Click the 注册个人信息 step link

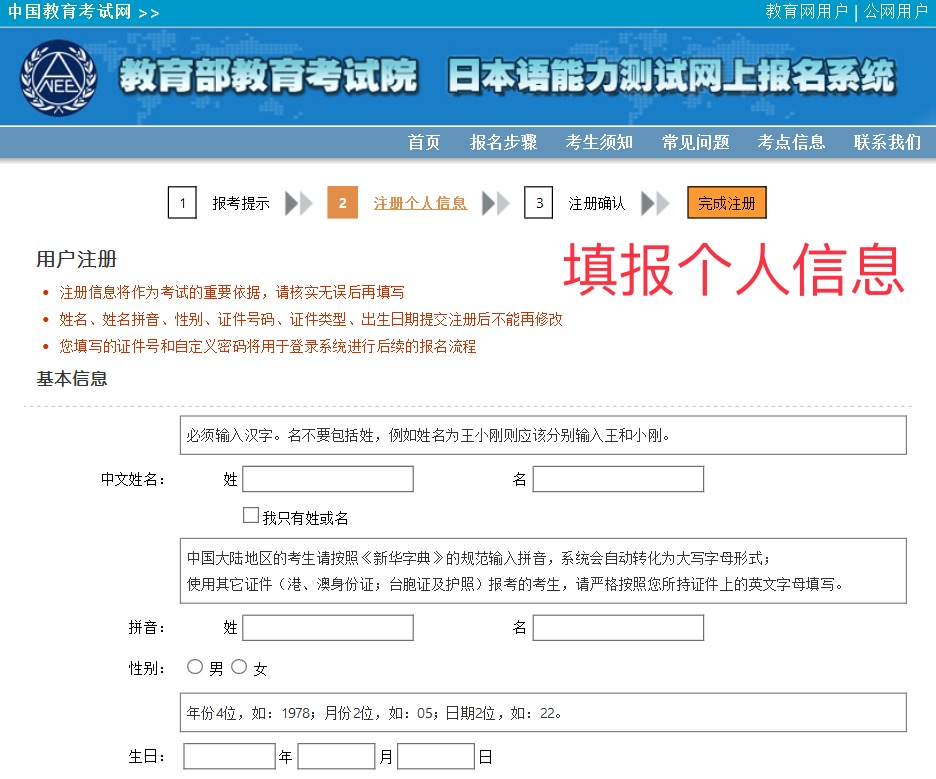[x=420, y=203]
